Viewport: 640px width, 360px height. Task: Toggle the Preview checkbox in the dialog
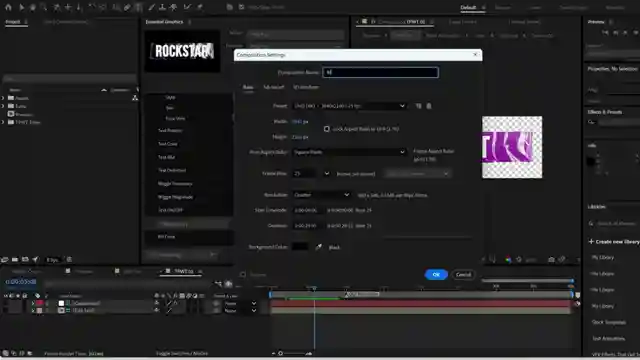(243, 275)
